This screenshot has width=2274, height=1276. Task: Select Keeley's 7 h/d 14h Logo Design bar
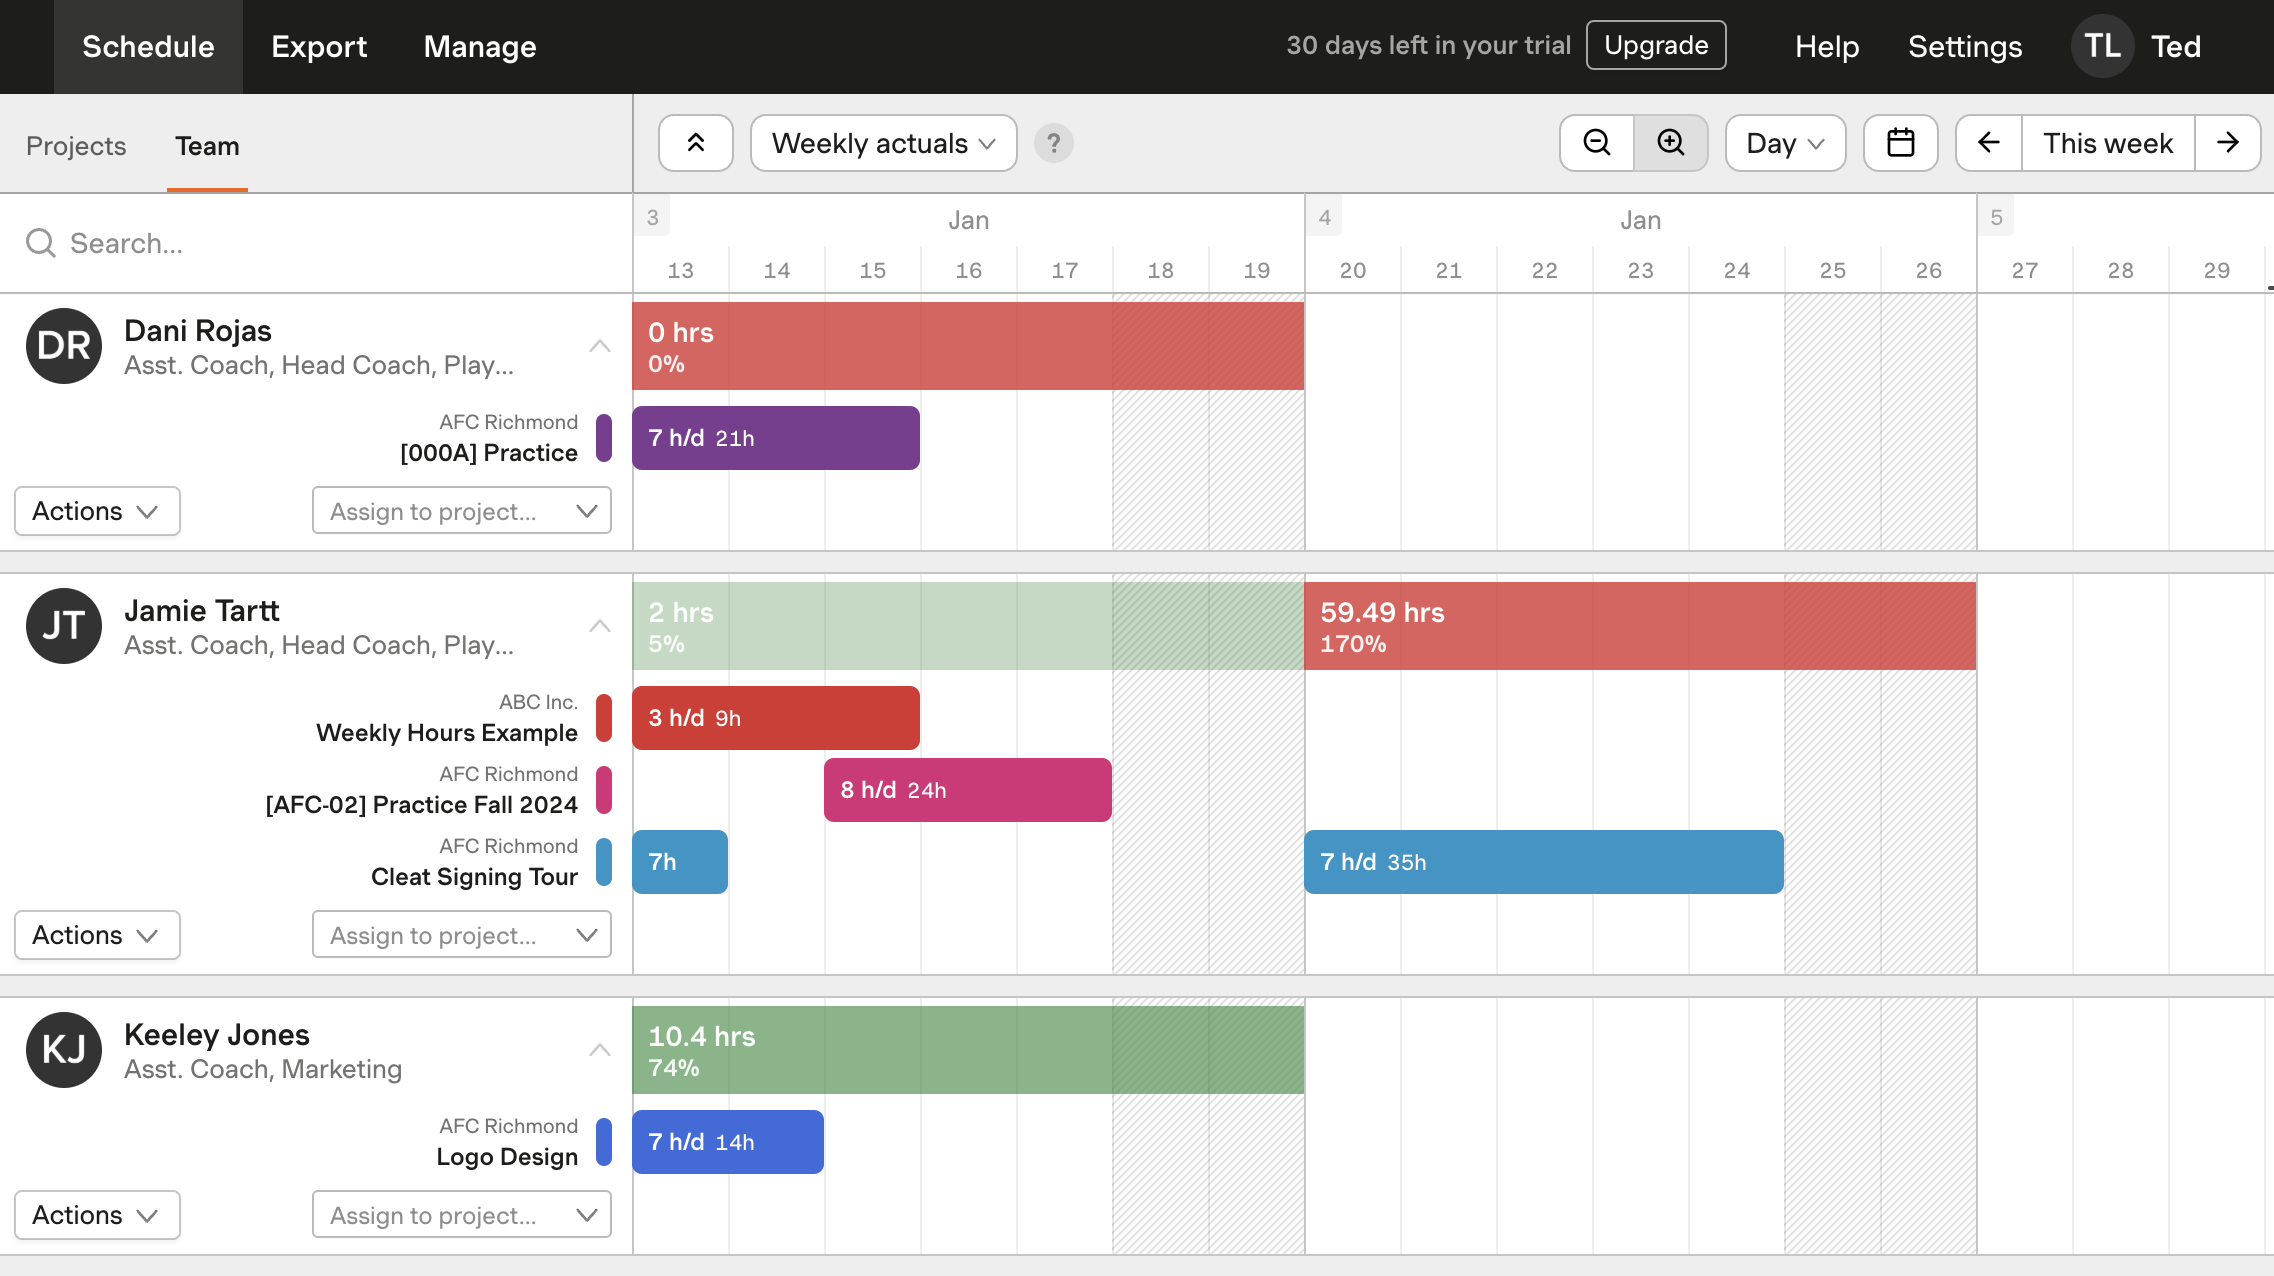coord(728,1142)
